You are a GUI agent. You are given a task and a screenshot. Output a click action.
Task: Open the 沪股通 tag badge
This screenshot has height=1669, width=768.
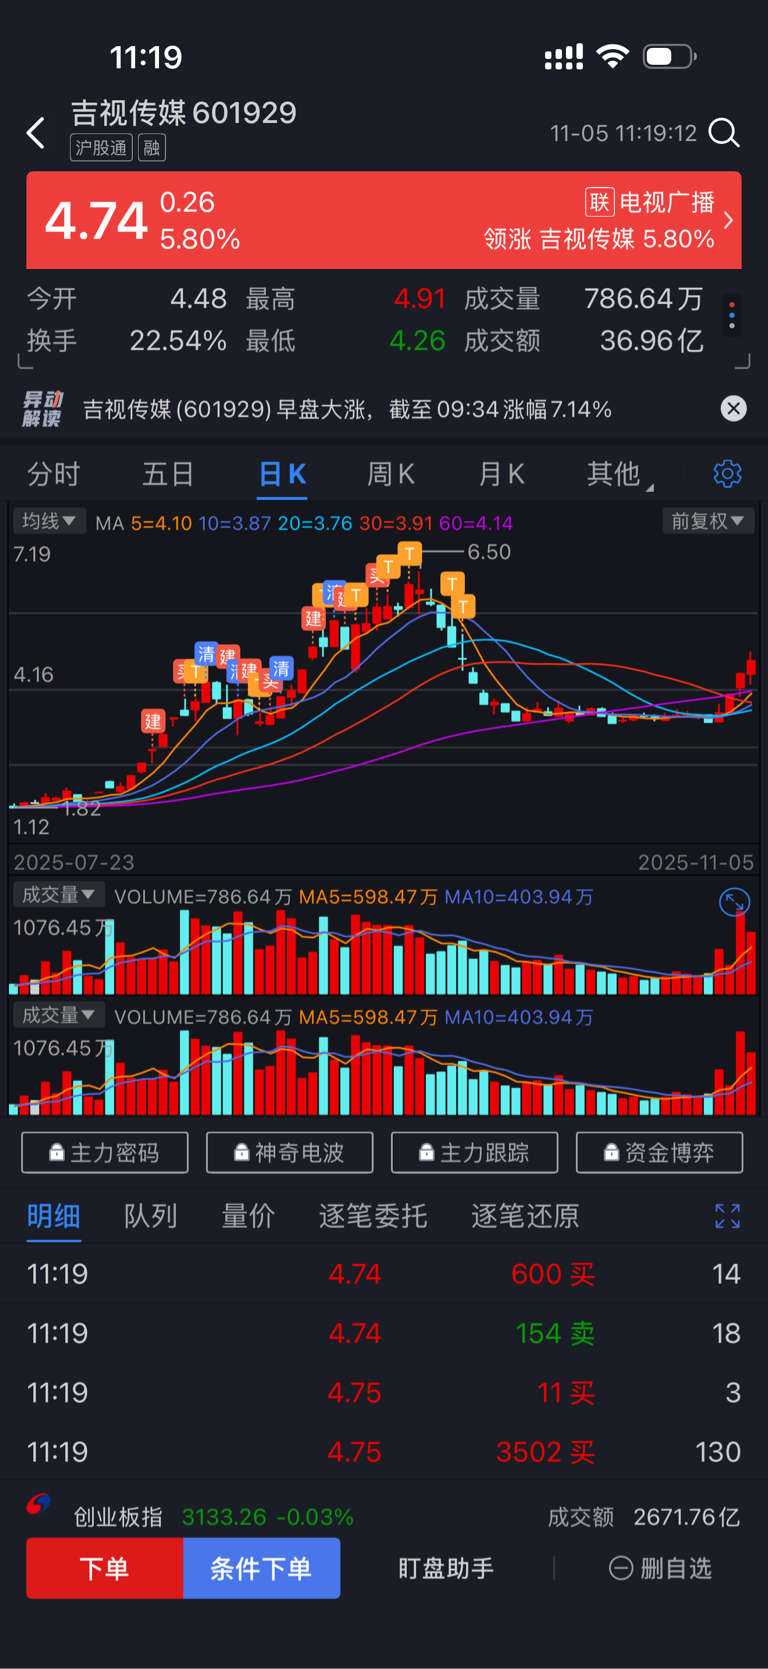[x=101, y=148]
